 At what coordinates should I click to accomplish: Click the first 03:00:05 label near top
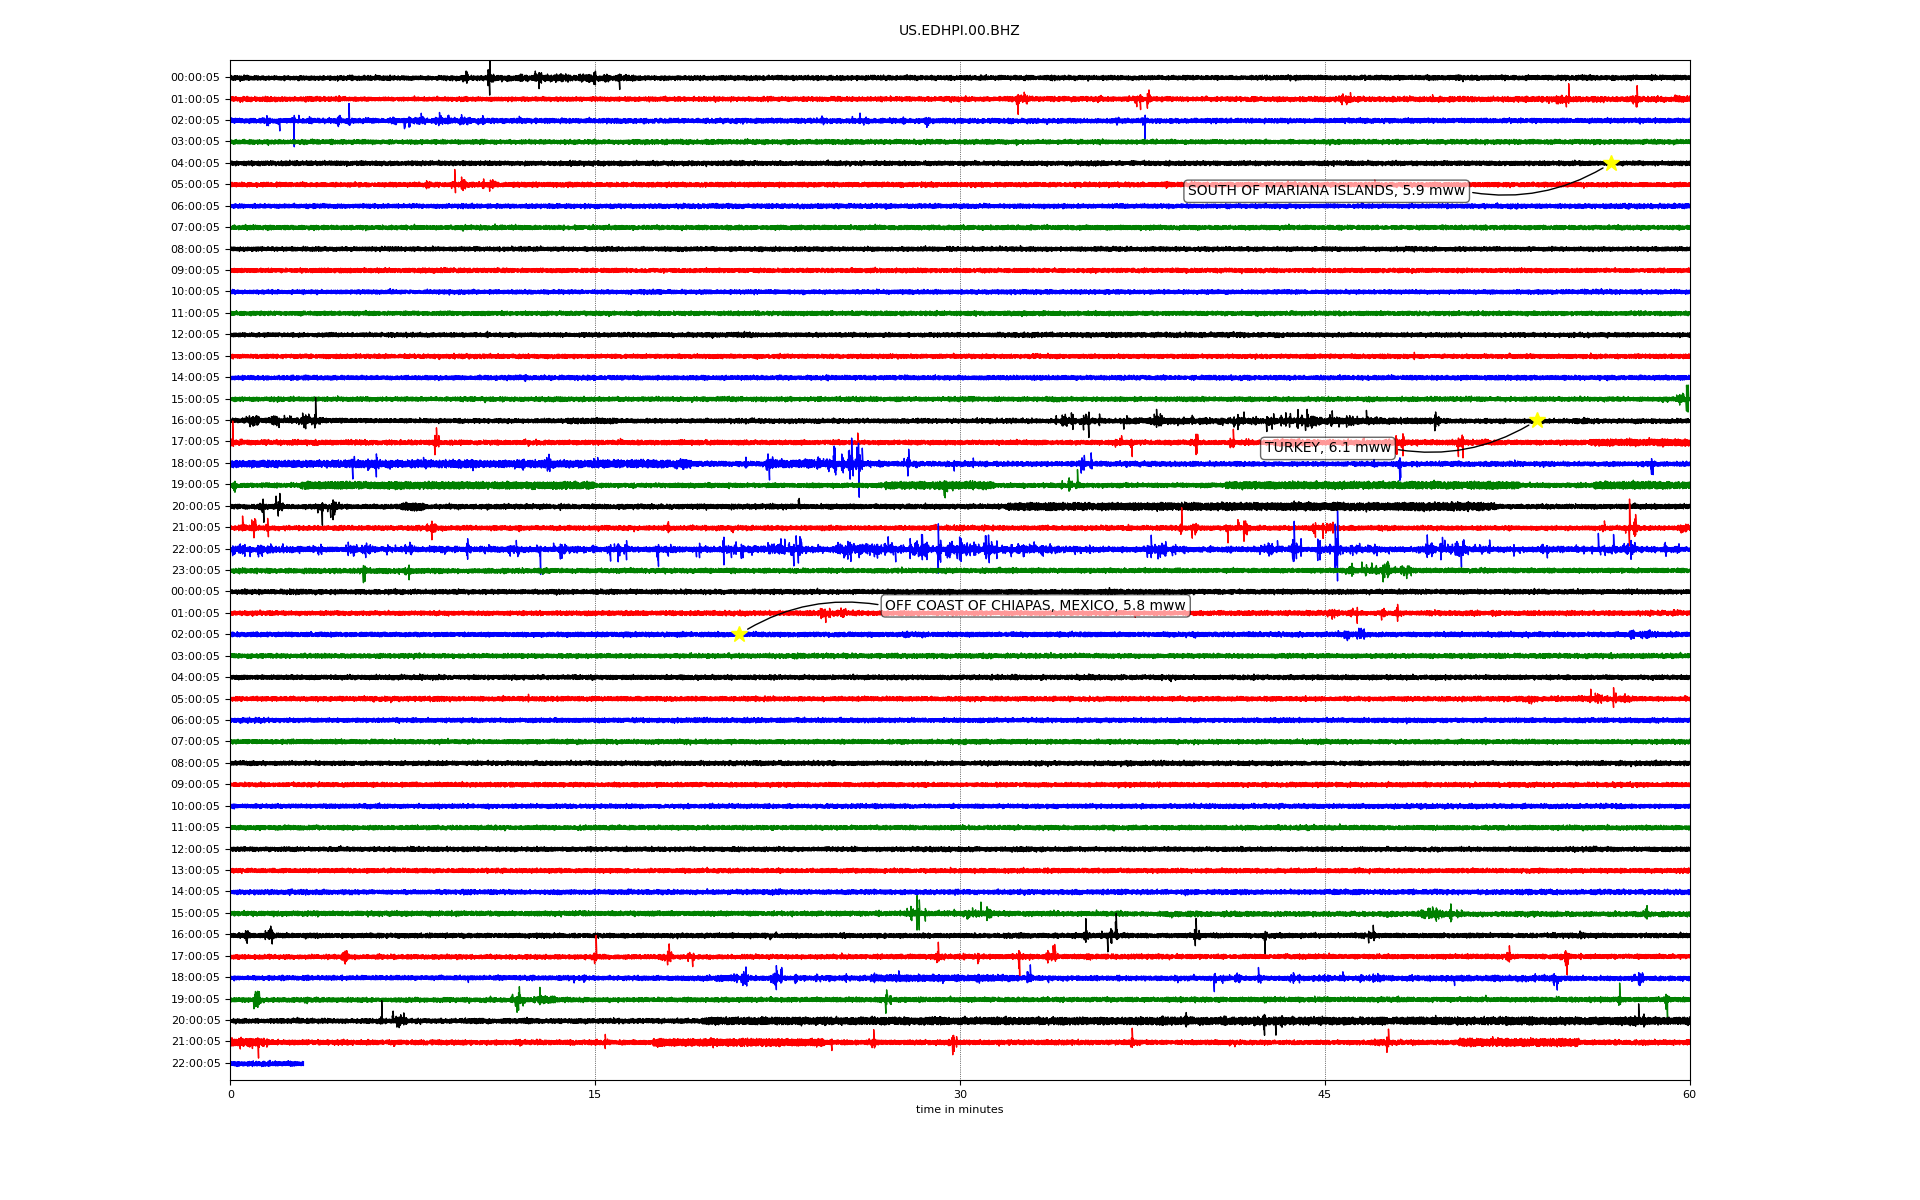pyautogui.click(x=195, y=142)
